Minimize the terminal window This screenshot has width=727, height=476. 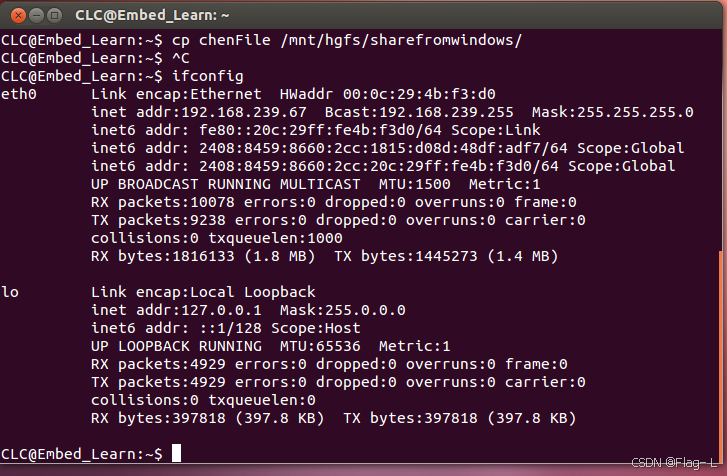coord(36,16)
